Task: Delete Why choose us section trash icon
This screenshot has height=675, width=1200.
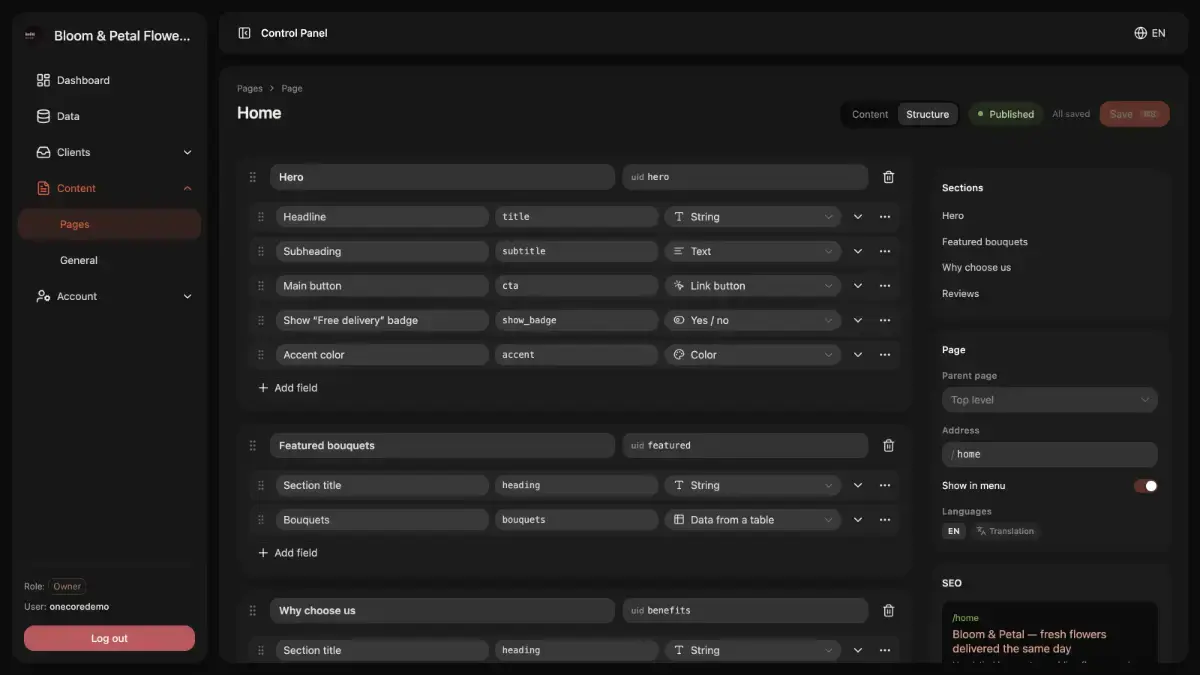Action: point(888,611)
